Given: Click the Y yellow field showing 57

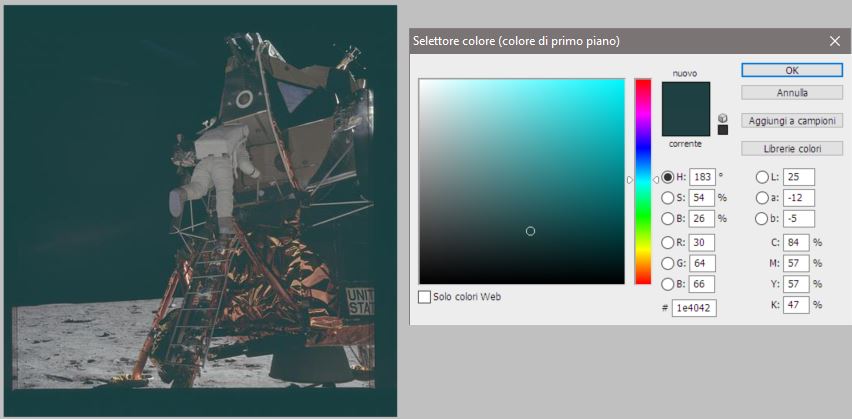Looking at the screenshot, I should 797,284.
